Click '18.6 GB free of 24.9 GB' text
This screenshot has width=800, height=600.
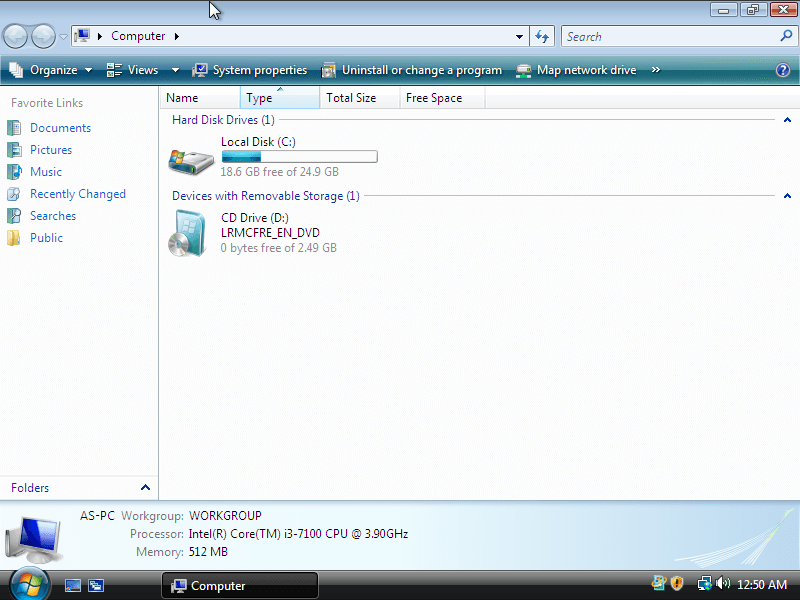tap(280, 171)
